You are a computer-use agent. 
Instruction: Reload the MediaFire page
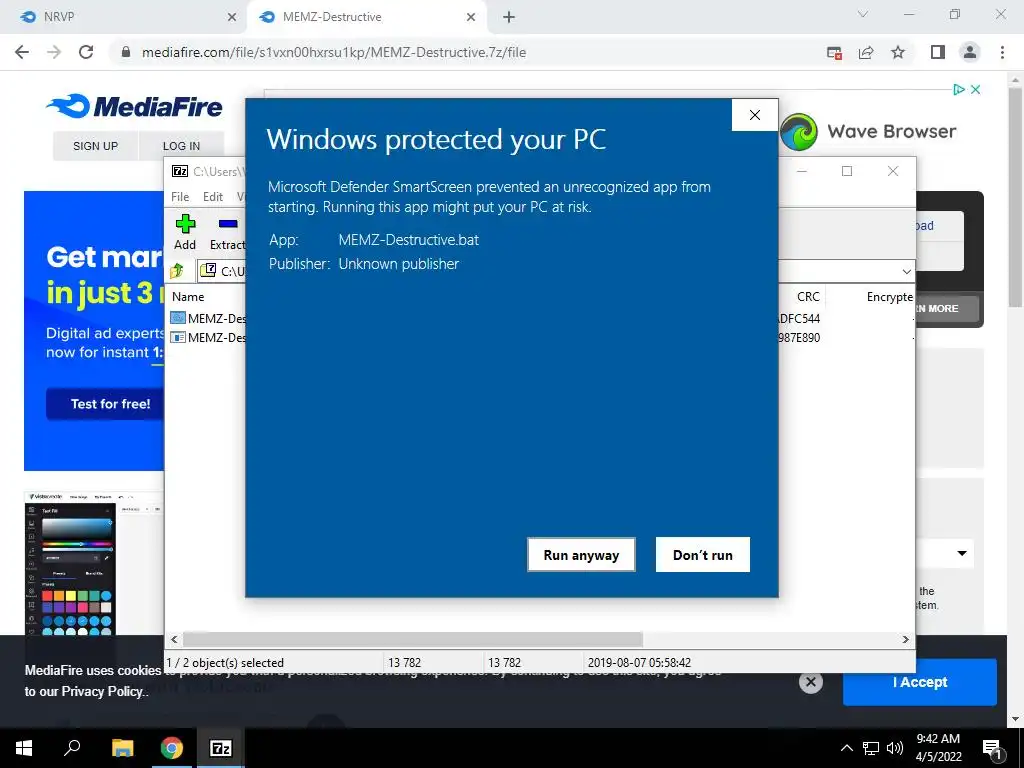coord(86,52)
